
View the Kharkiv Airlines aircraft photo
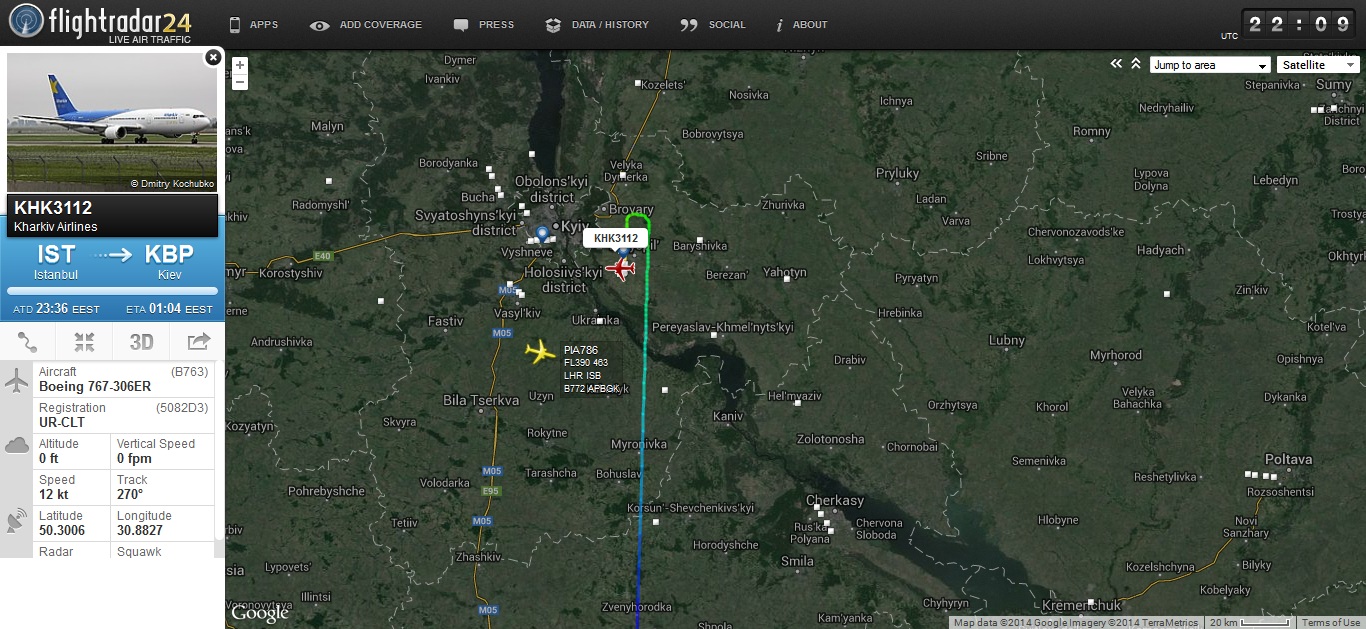[112, 123]
